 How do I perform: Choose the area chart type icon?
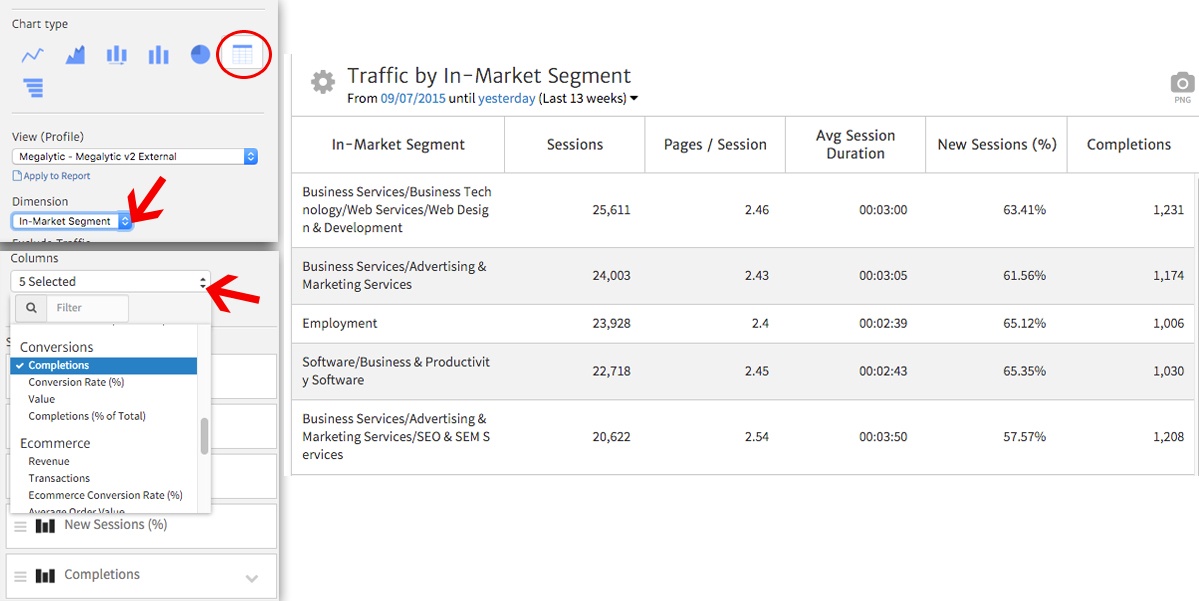[75, 55]
